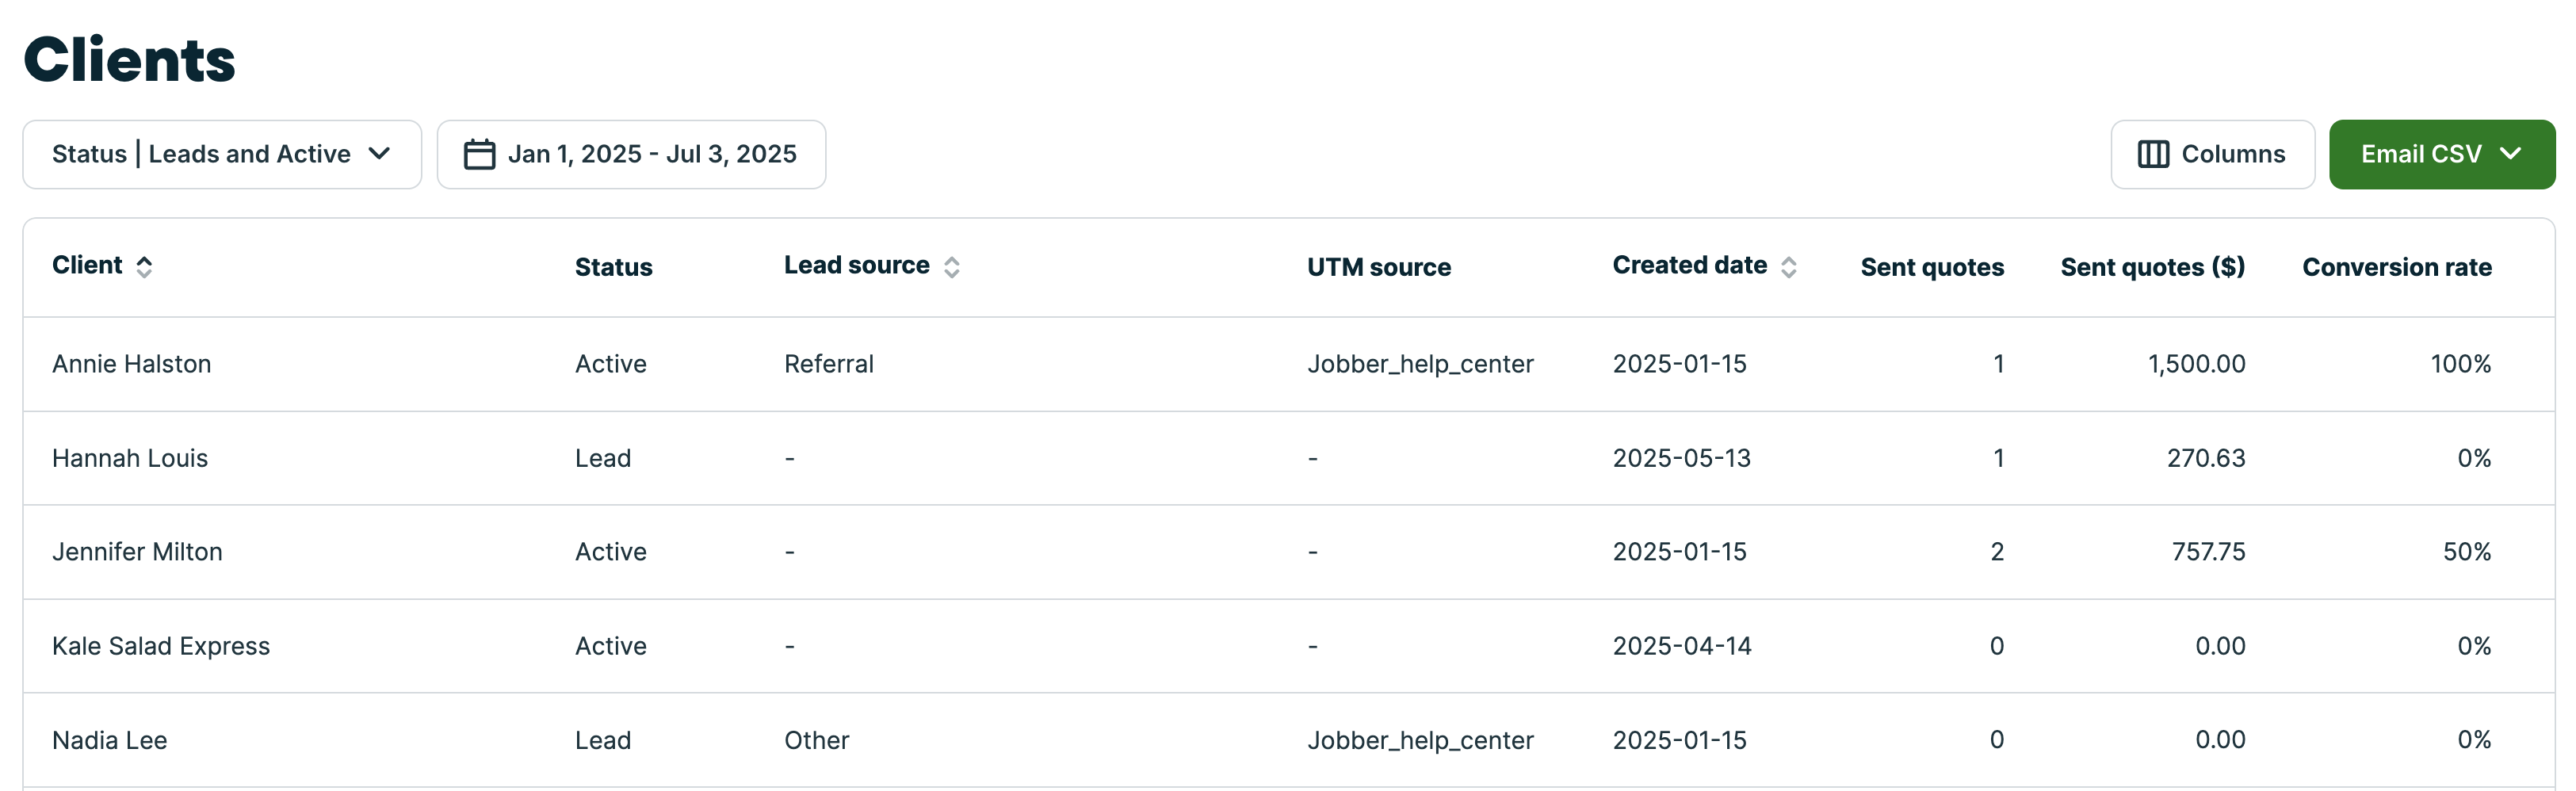This screenshot has height=791, width=2576.
Task: Click the Columns layout icon
Action: pyautogui.click(x=2152, y=154)
